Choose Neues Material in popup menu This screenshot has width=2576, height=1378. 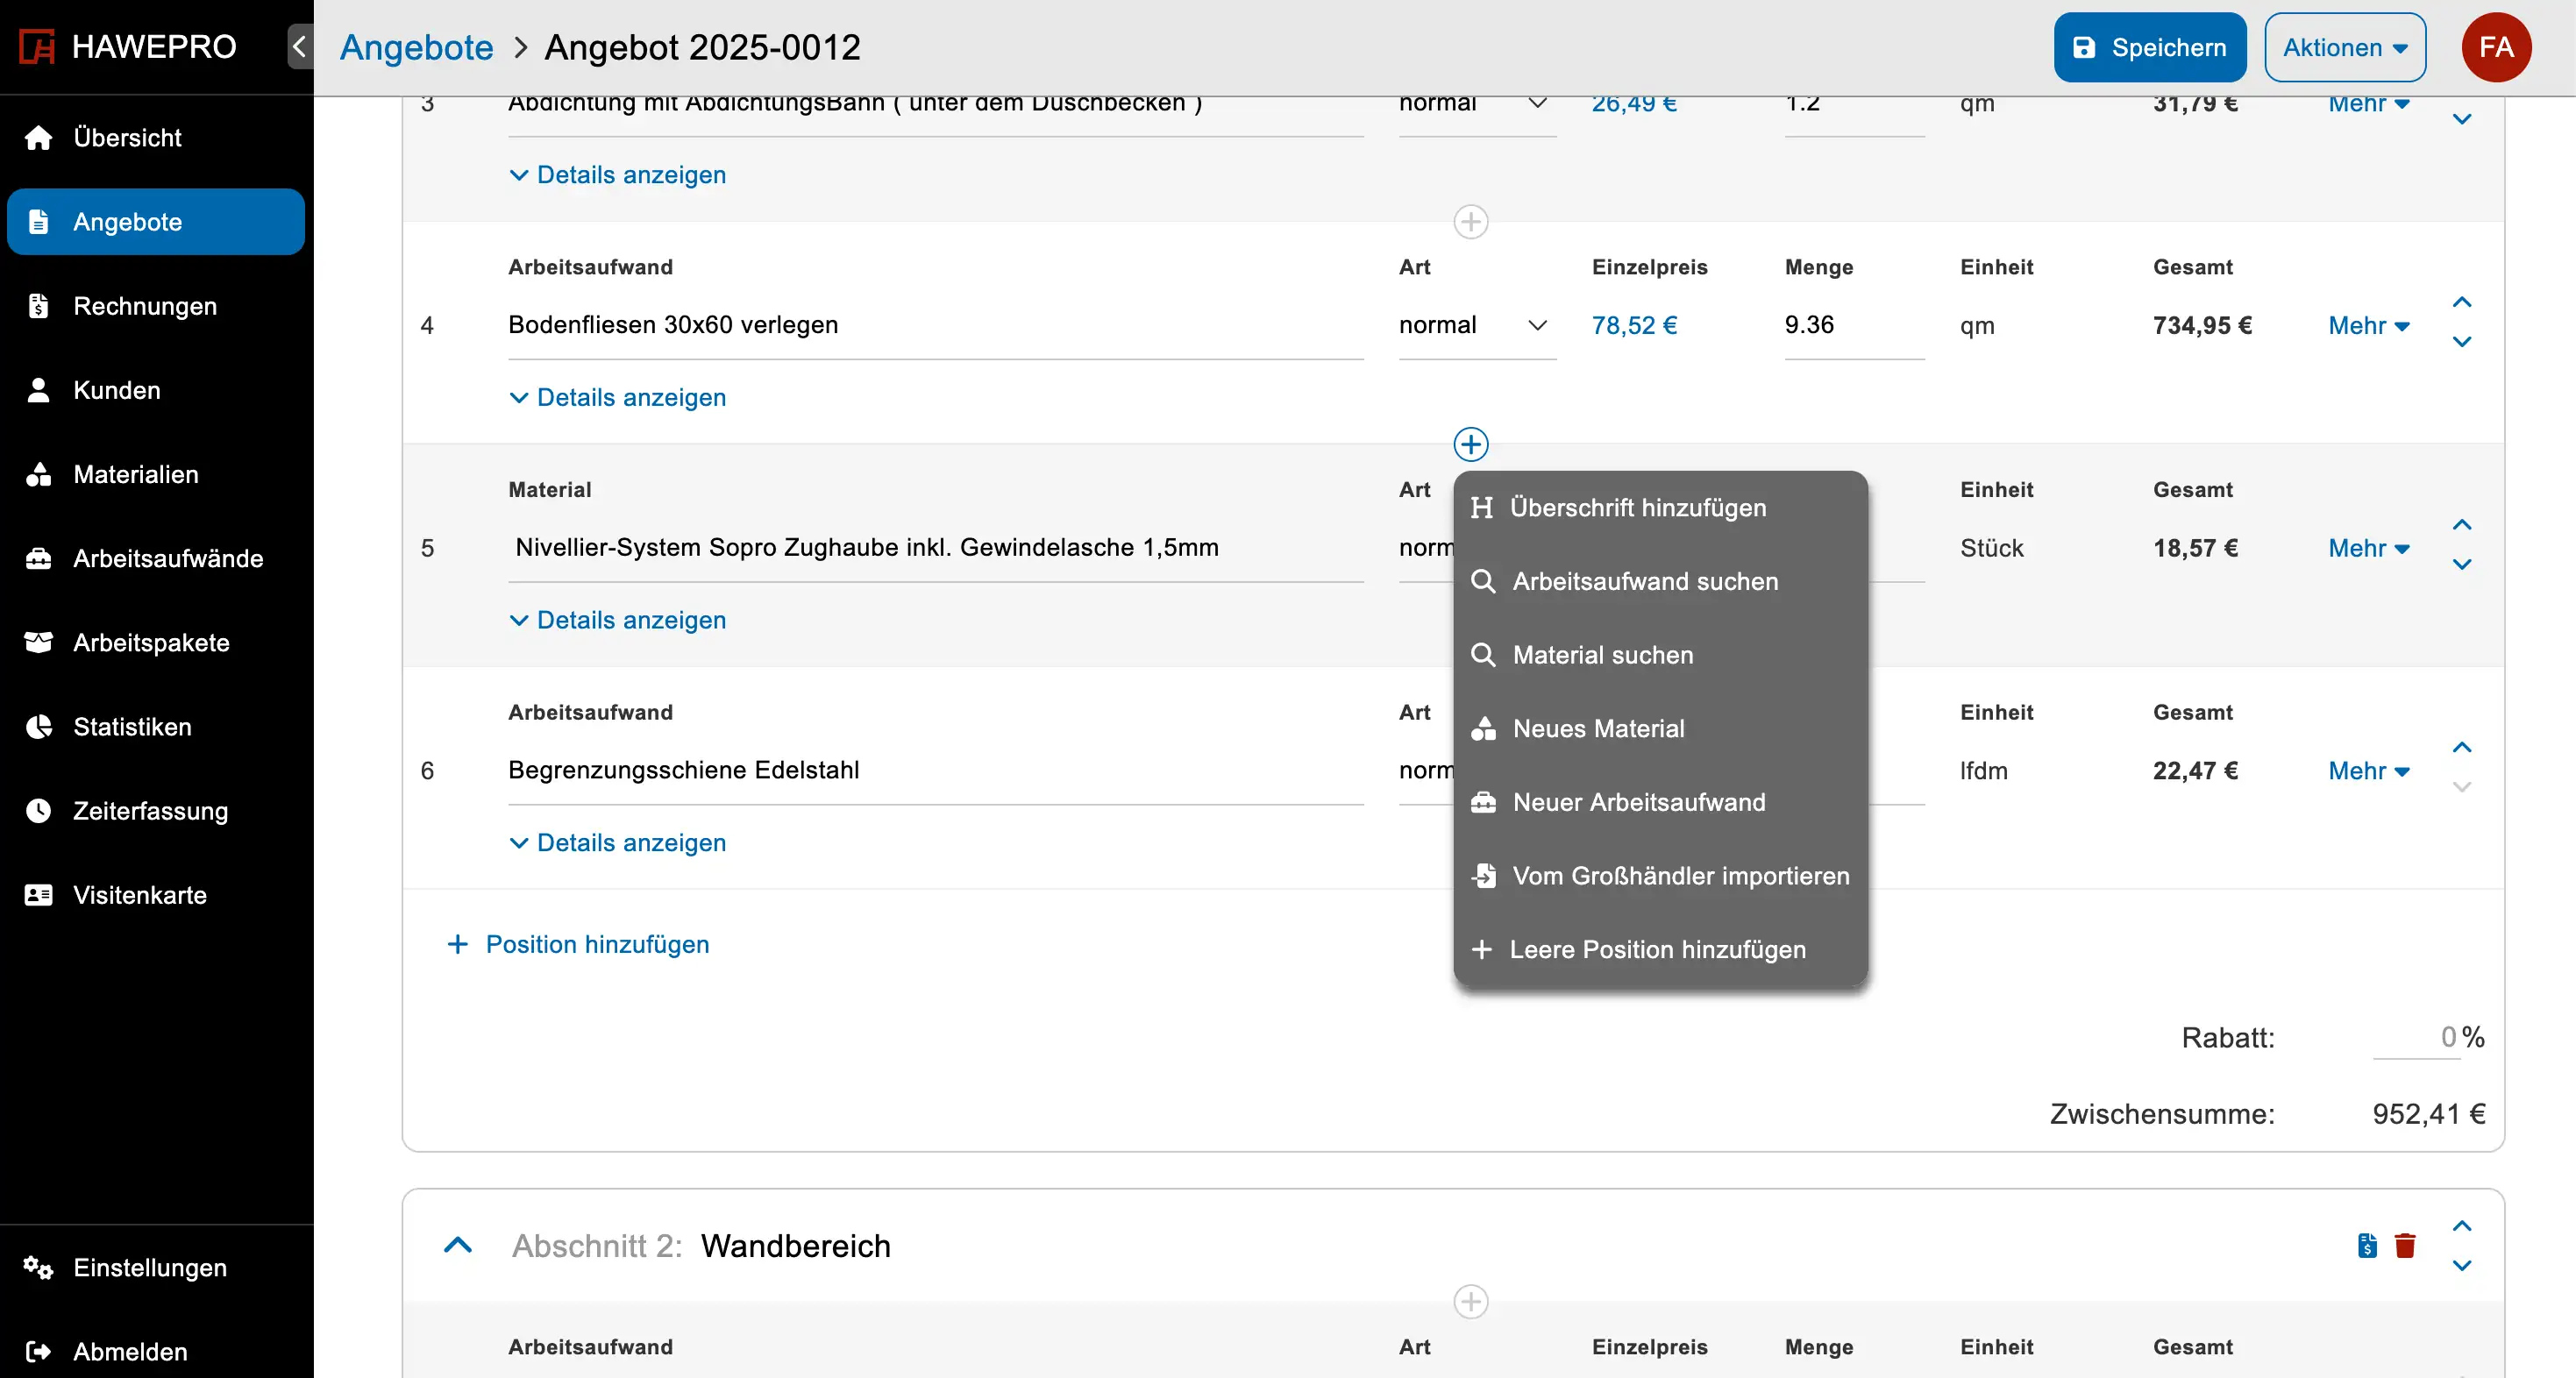pos(1660,729)
